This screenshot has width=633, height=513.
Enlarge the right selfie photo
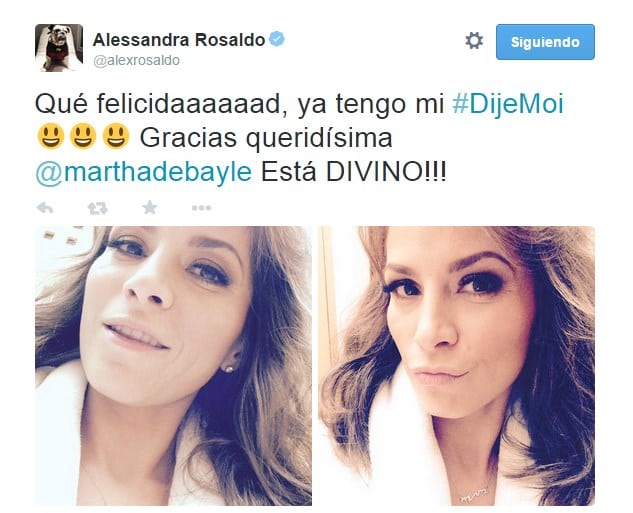pyautogui.click(x=456, y=366)
